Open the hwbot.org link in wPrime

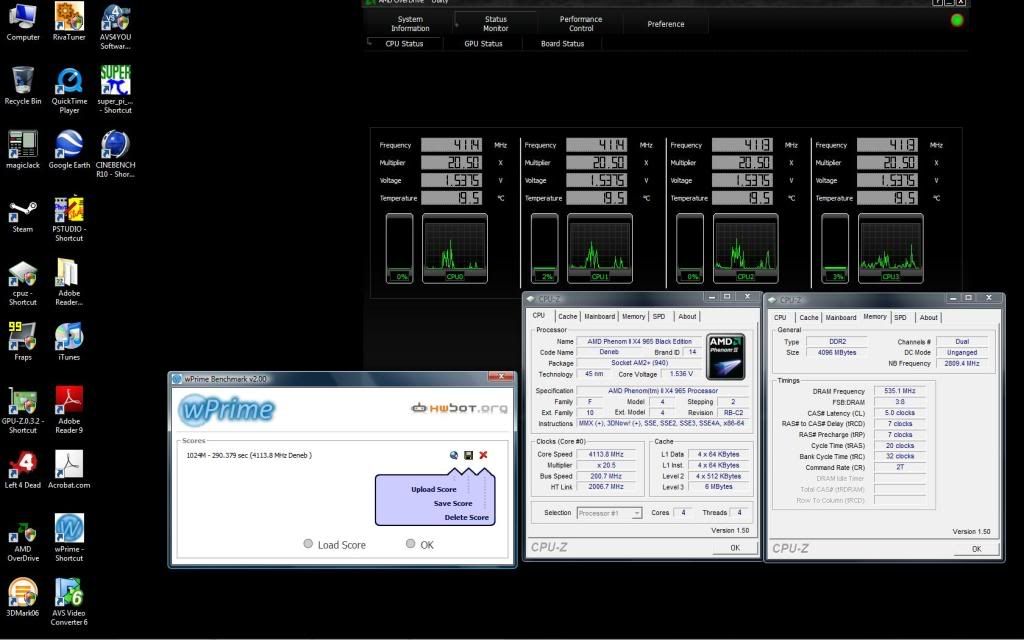tap(459, 408)
